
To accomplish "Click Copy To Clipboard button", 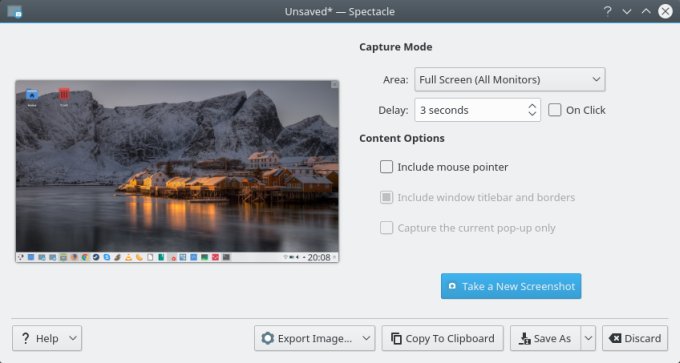I will [442, 338].
